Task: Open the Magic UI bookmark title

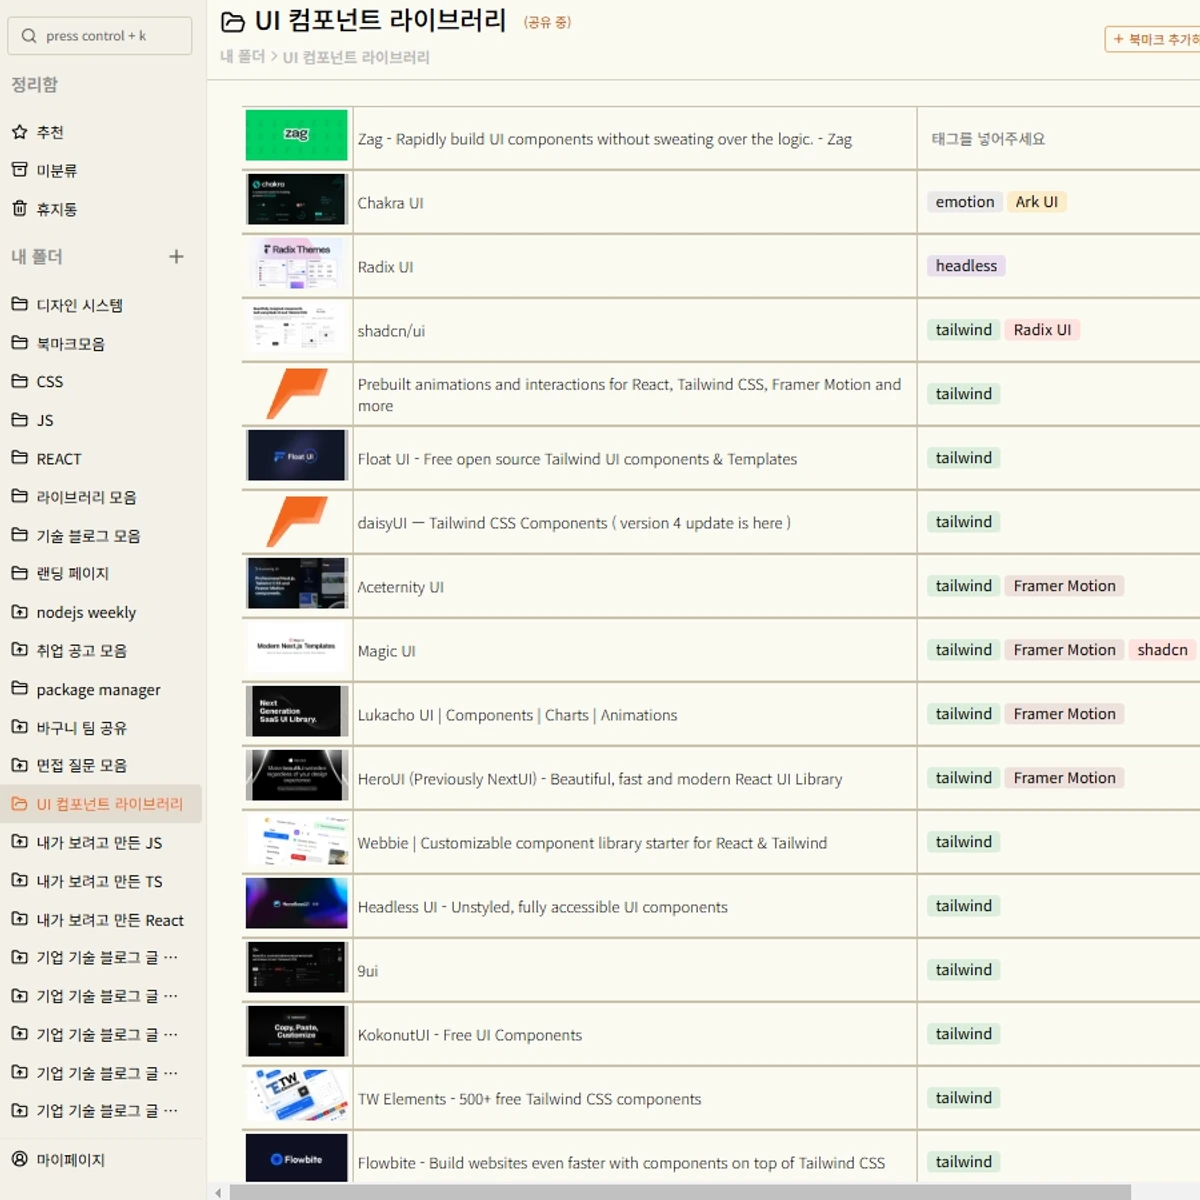Action: (386, 651)
